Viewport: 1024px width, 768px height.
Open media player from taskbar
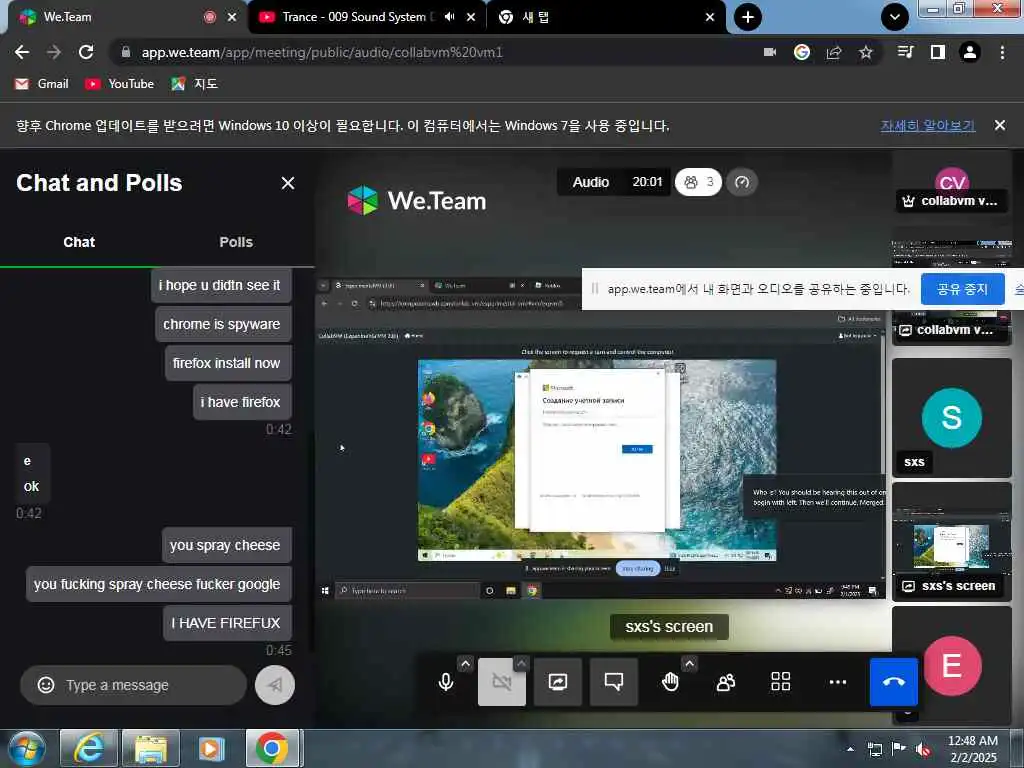(212, 749)
